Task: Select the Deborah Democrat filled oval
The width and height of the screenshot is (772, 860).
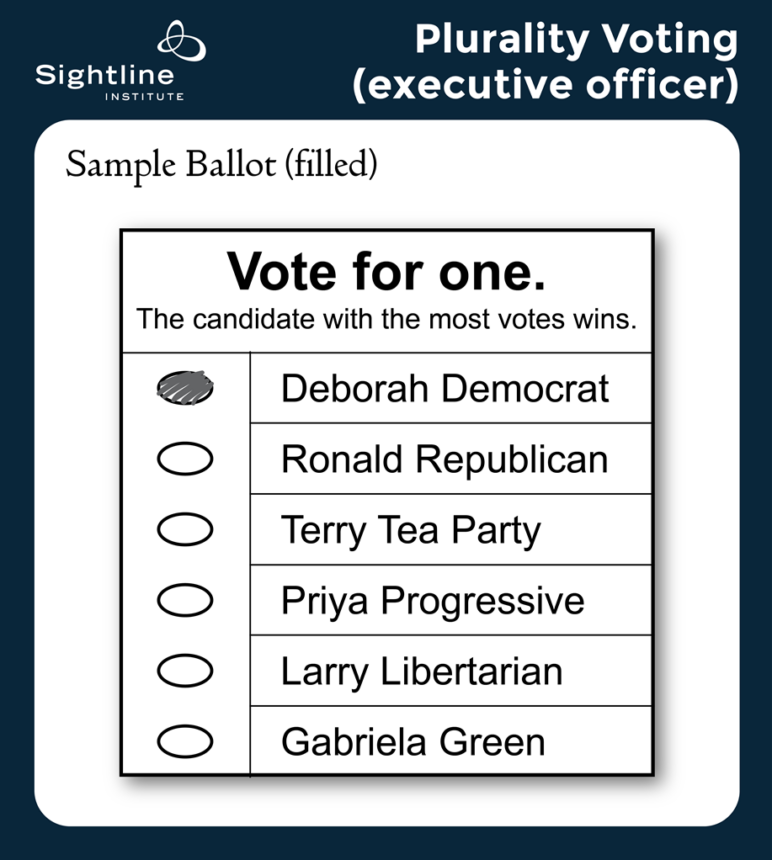Action: [185, 387]
